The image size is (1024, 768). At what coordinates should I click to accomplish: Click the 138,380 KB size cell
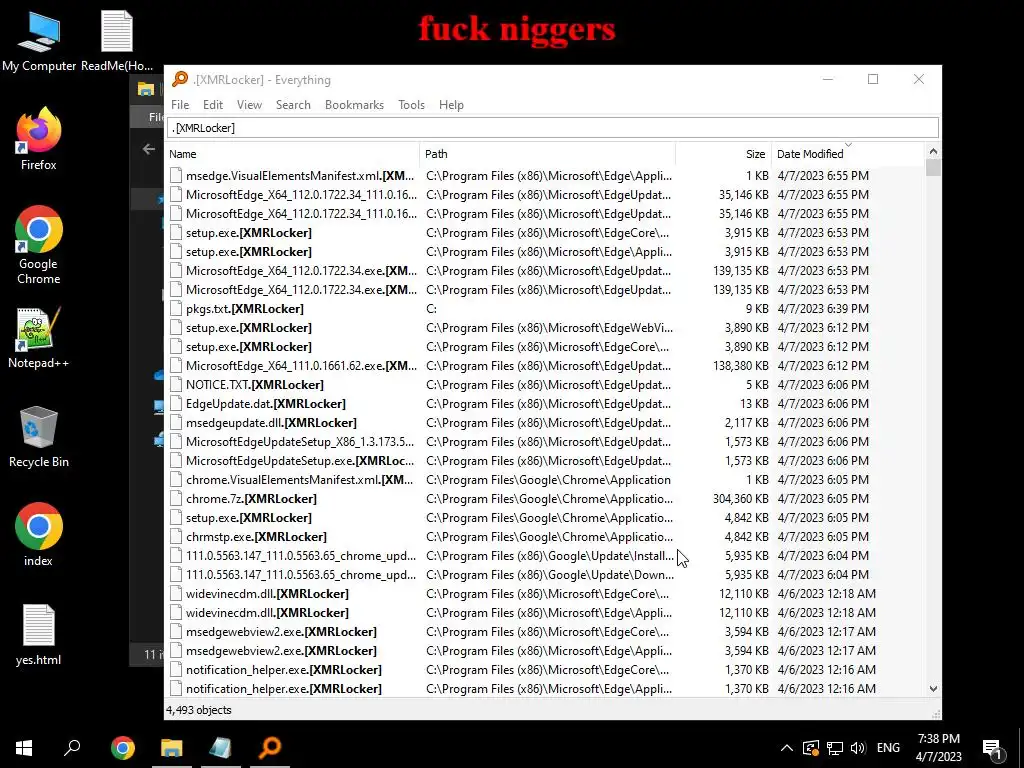(741, 366)
